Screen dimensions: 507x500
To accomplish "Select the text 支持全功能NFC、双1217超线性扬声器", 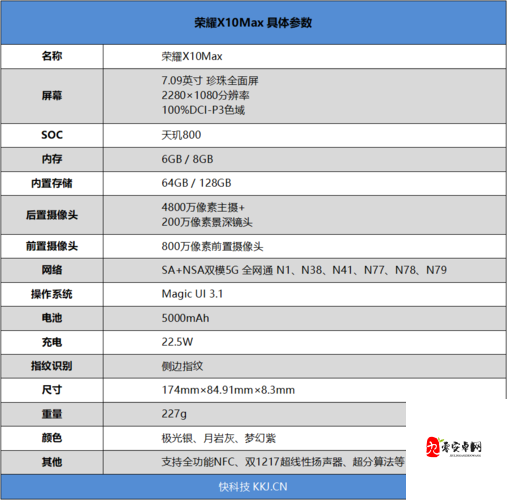I will (x=252, y=462).
